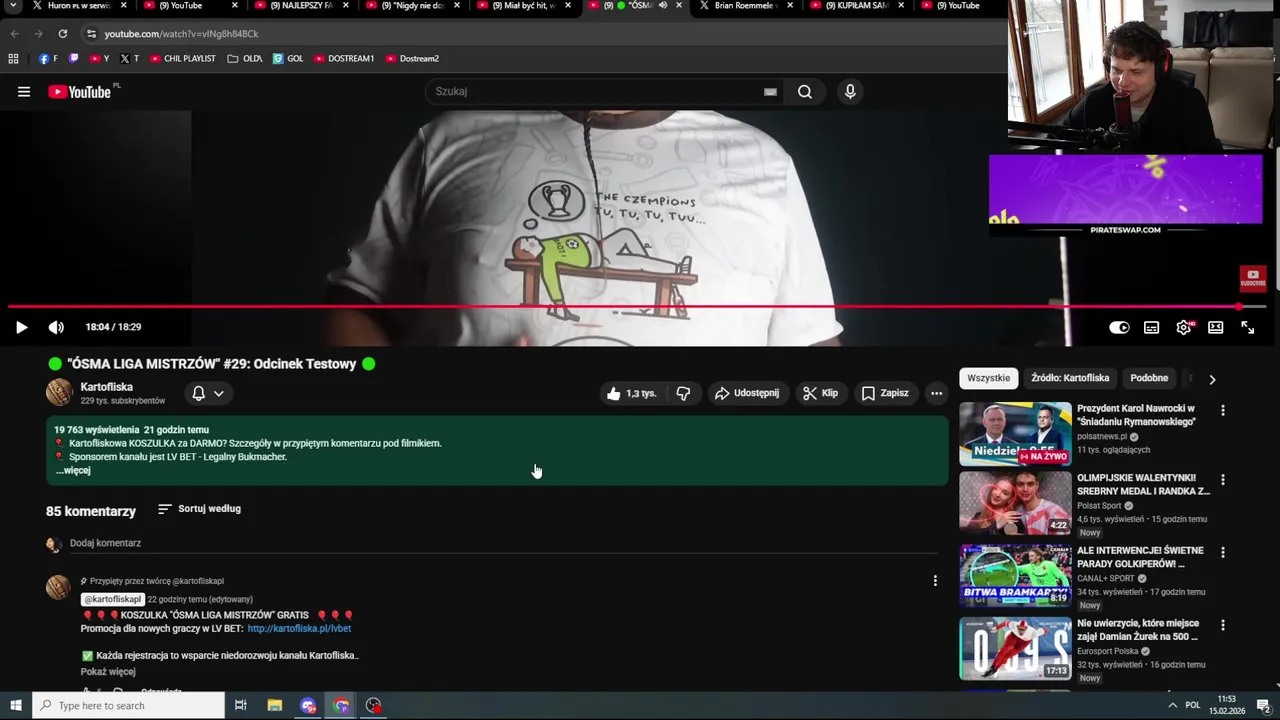
Task: Open OLD bookmarks folder
Action: [x=245, y=59]
